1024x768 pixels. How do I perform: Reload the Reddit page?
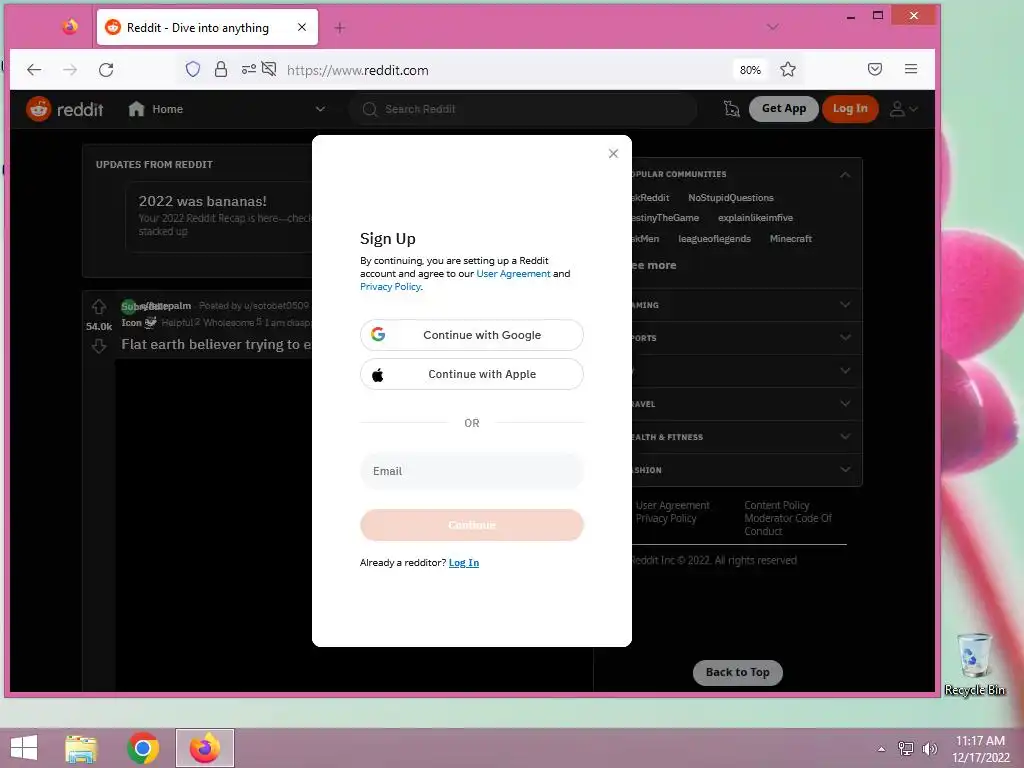(x=106, y=70)
